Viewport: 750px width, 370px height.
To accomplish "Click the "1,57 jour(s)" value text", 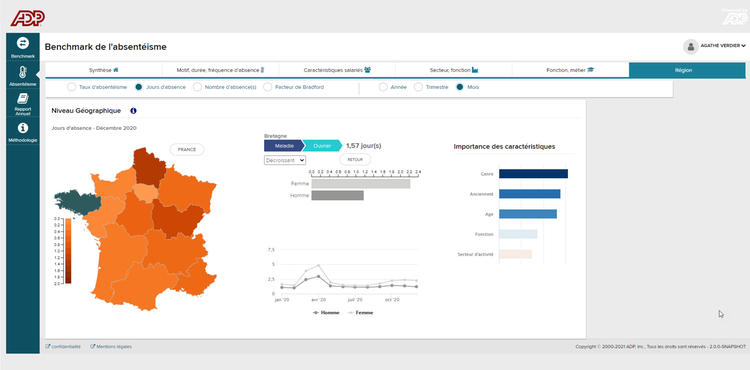I will [364, 145].
